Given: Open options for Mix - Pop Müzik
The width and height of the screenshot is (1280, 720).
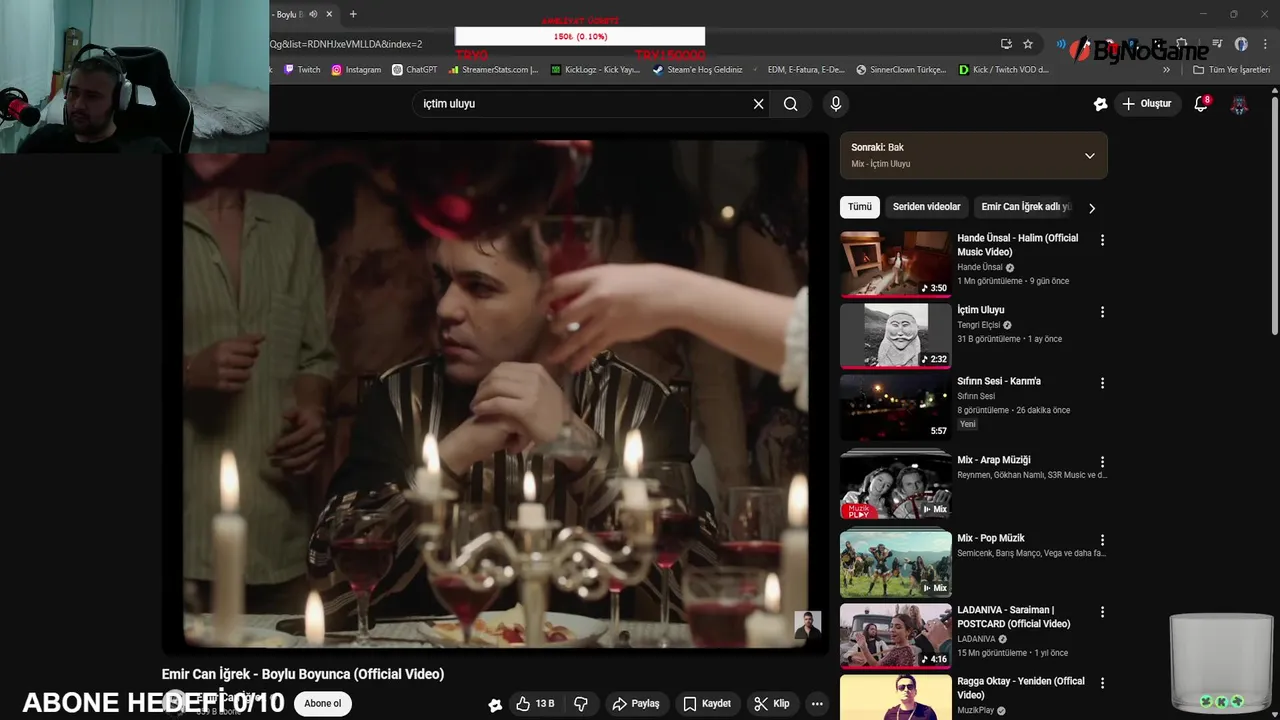Looking at the screenshot, I should pos(1103,540).
